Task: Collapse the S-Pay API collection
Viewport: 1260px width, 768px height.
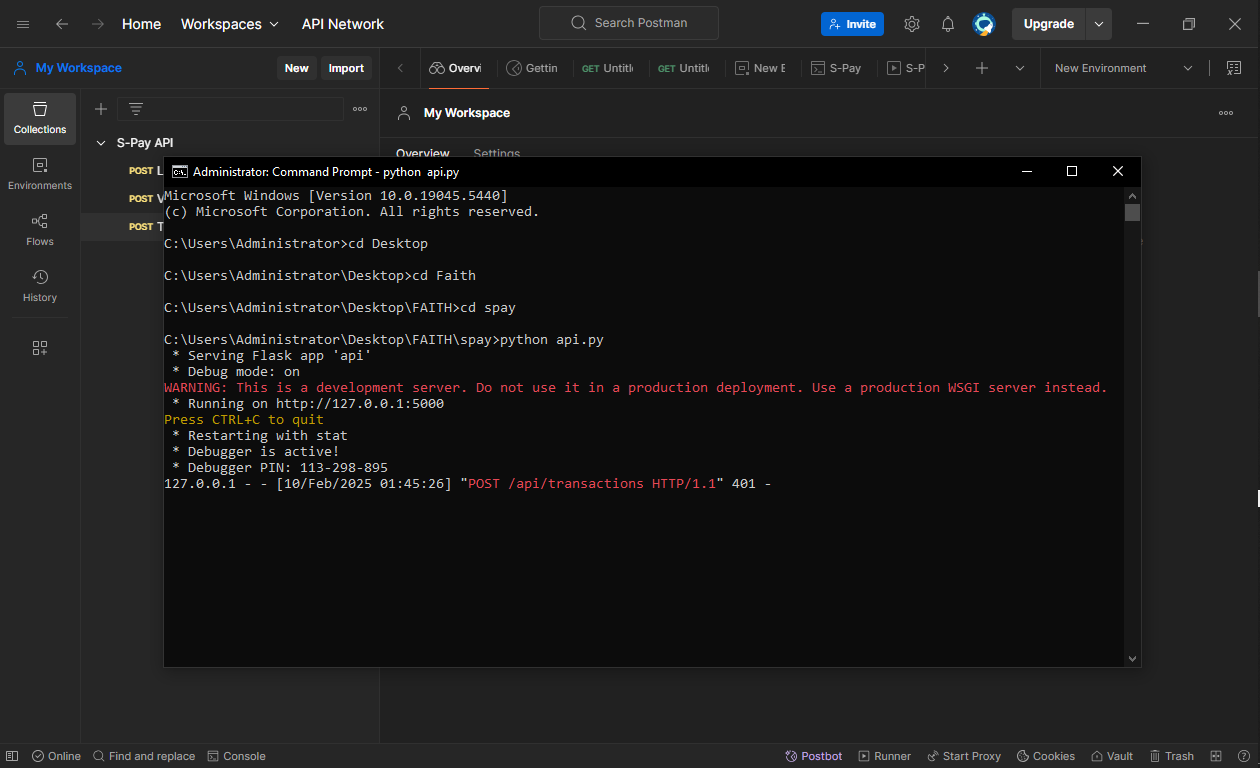Action: pyautogui.click(x=101, y=143)
